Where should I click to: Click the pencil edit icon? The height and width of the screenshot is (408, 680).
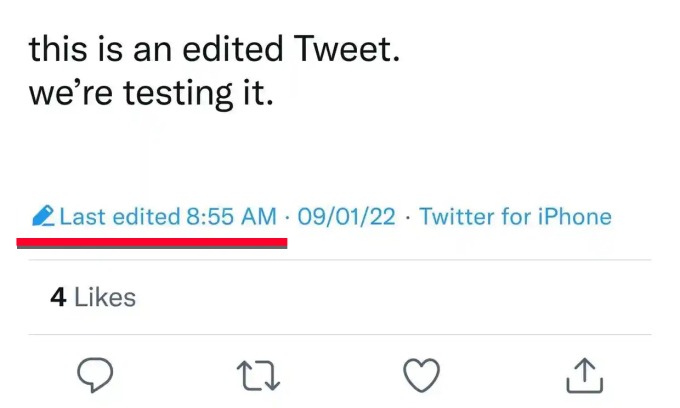(42, 216)
